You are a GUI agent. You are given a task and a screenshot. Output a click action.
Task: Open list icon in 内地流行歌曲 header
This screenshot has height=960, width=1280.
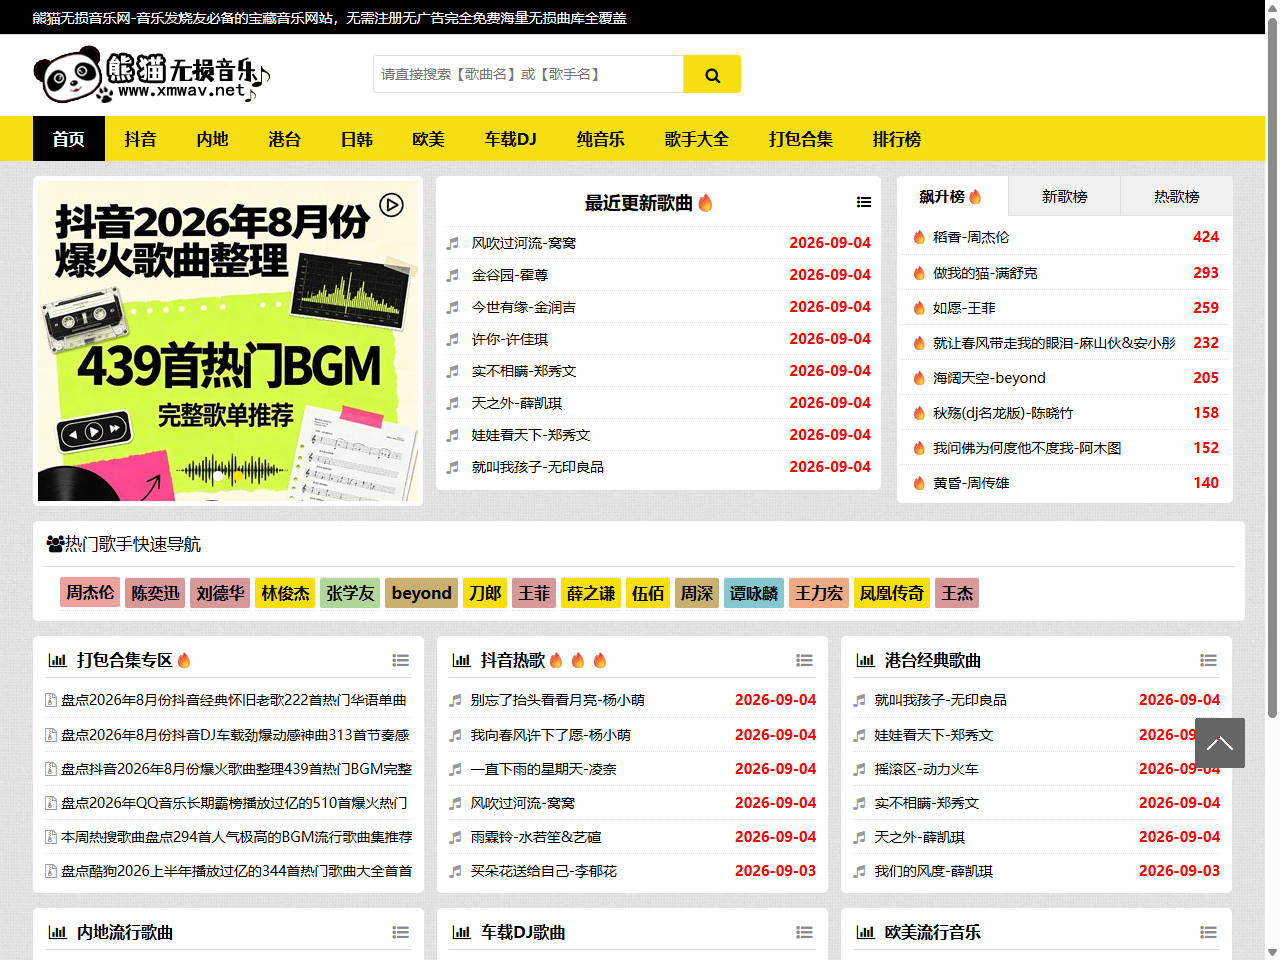(x=401, y=932)
